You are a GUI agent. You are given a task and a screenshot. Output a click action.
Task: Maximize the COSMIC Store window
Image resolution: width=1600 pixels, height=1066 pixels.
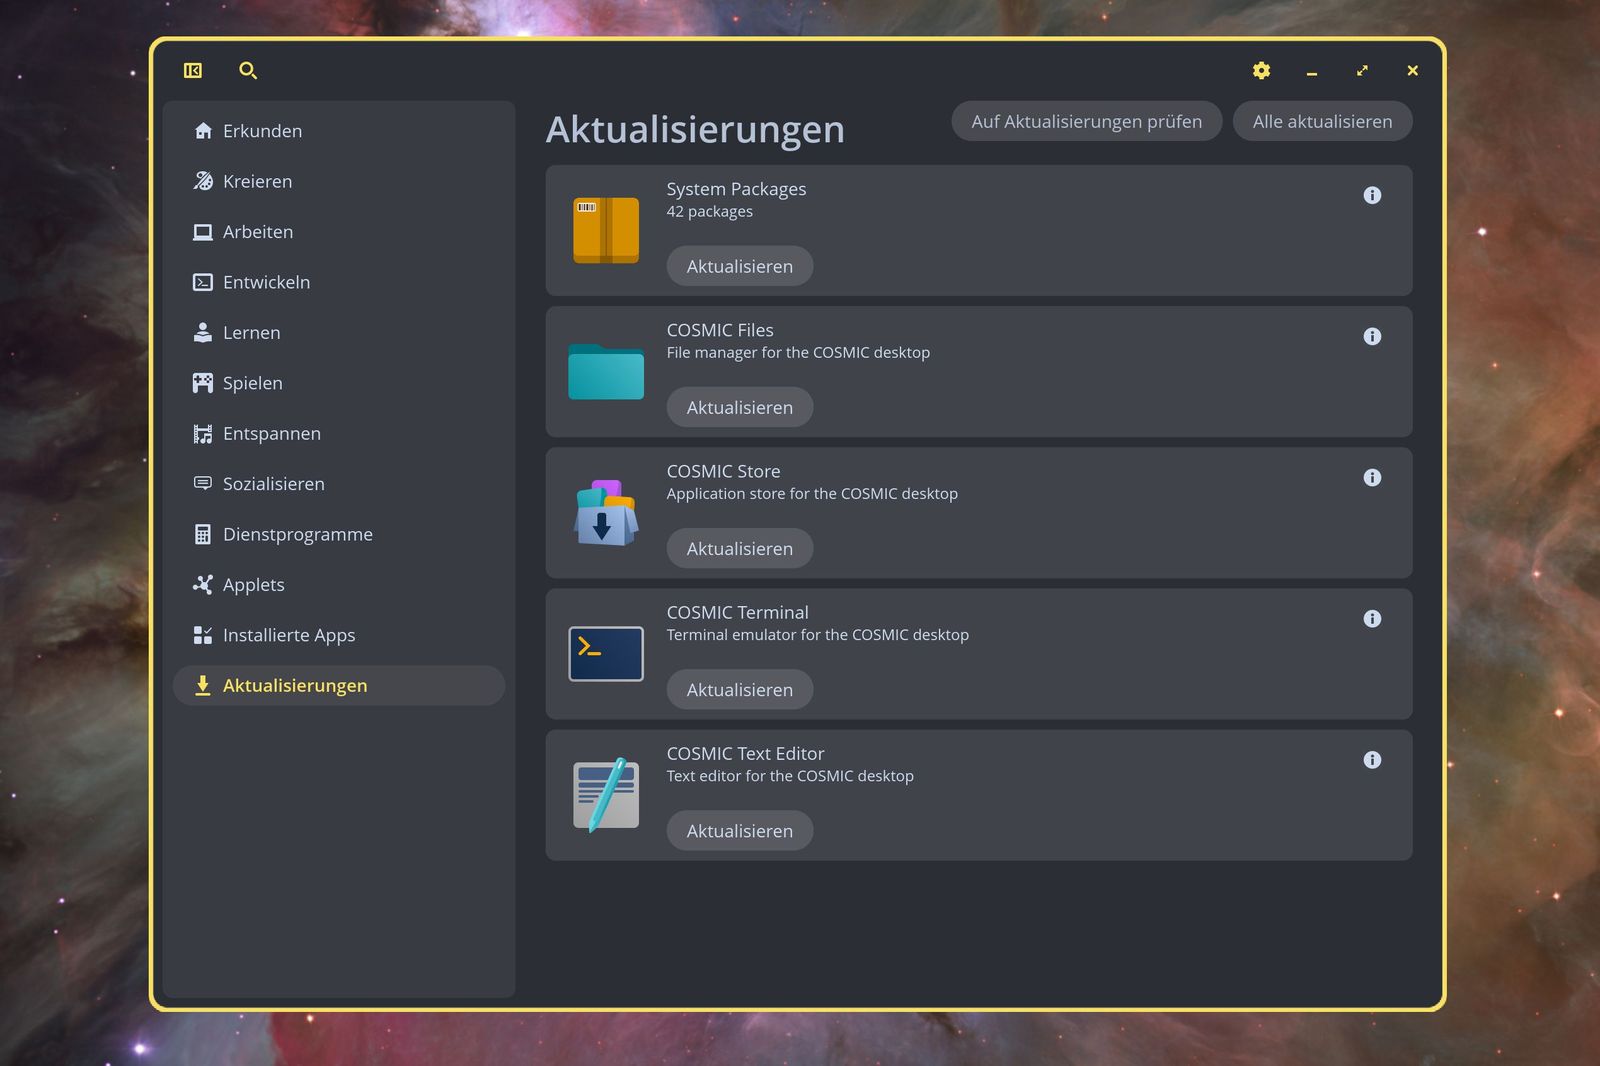(x=1362, y=71)
